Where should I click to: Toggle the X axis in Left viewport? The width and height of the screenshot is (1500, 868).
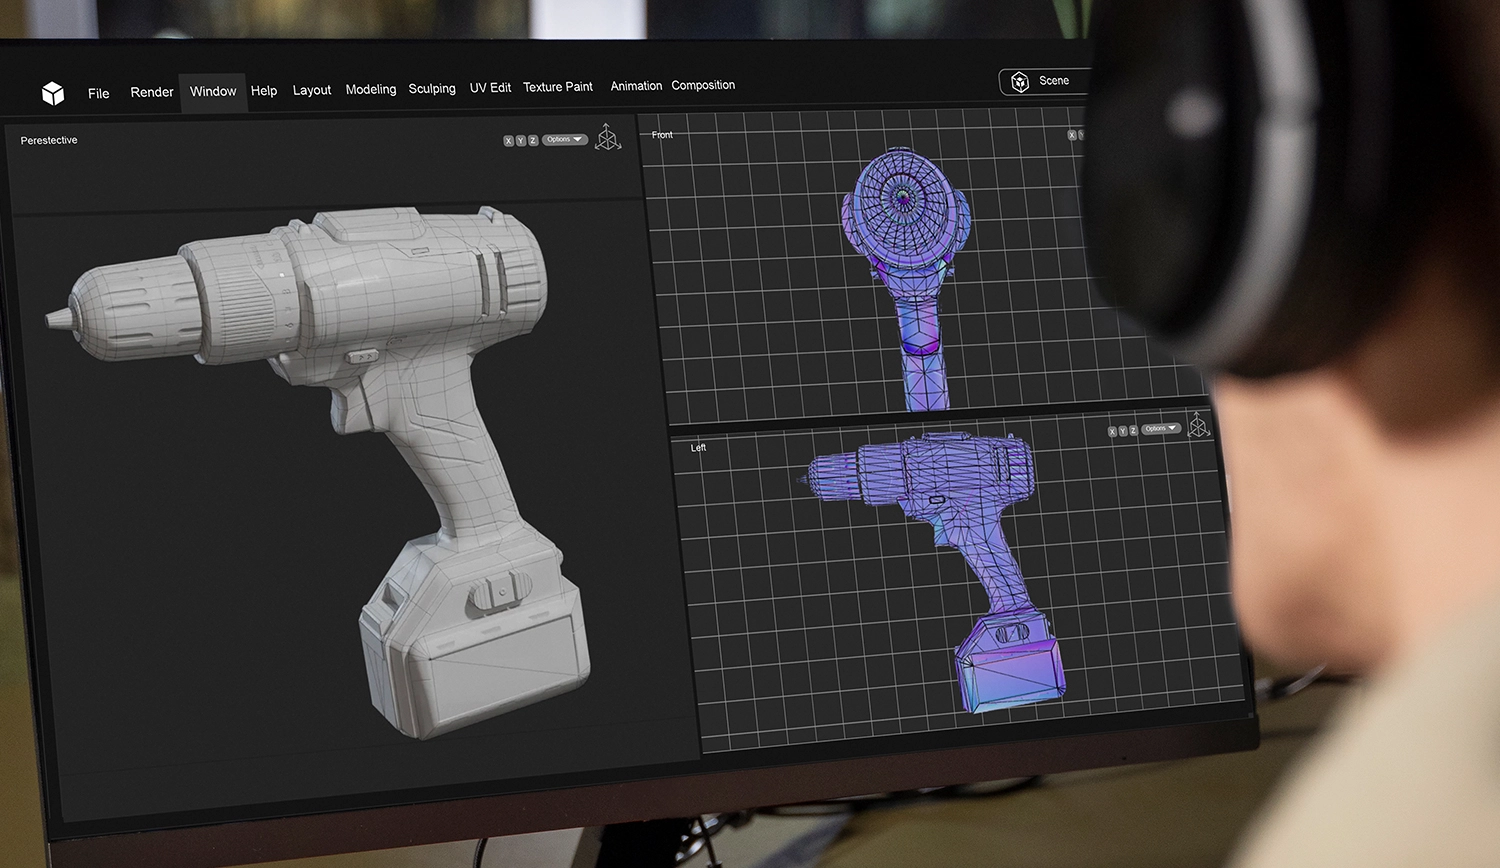click(1112, 431)
